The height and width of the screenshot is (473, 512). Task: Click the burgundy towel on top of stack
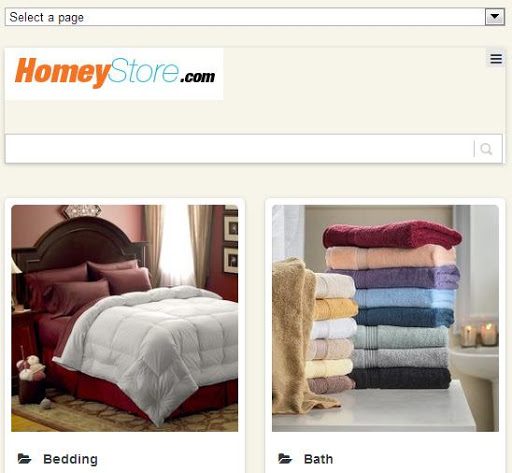(392, 234)
